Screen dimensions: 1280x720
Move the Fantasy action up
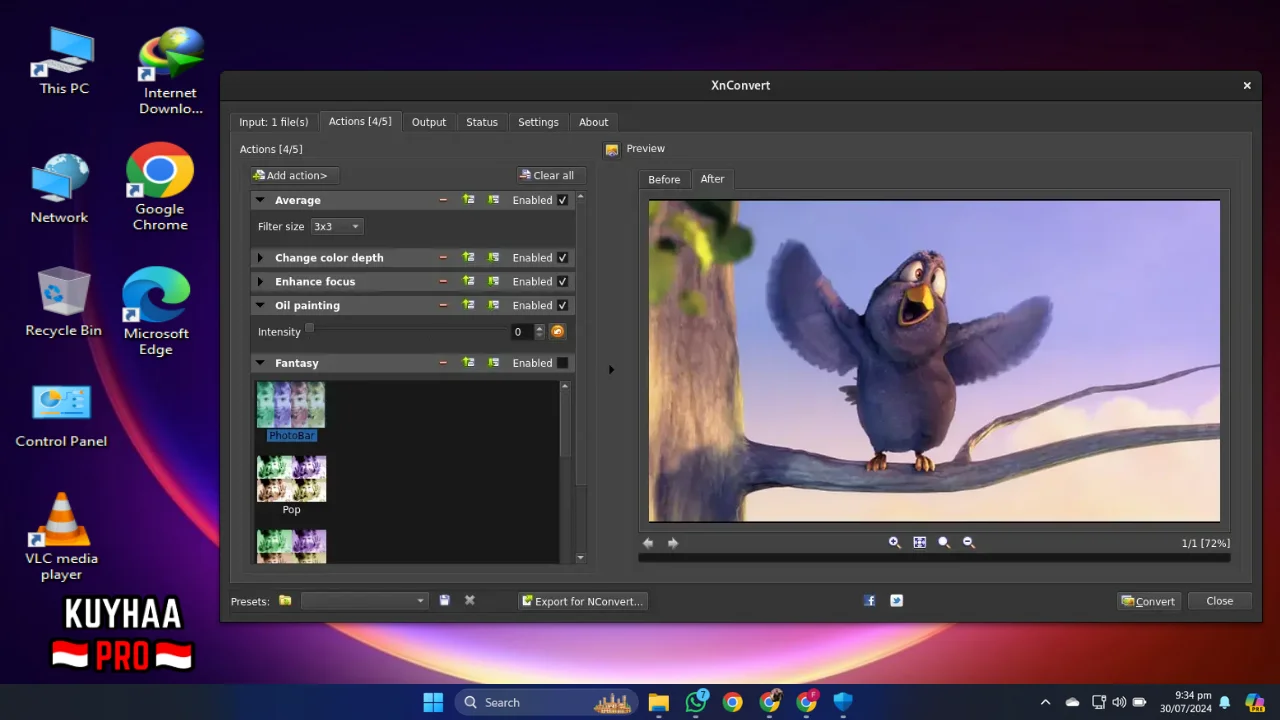468,363
